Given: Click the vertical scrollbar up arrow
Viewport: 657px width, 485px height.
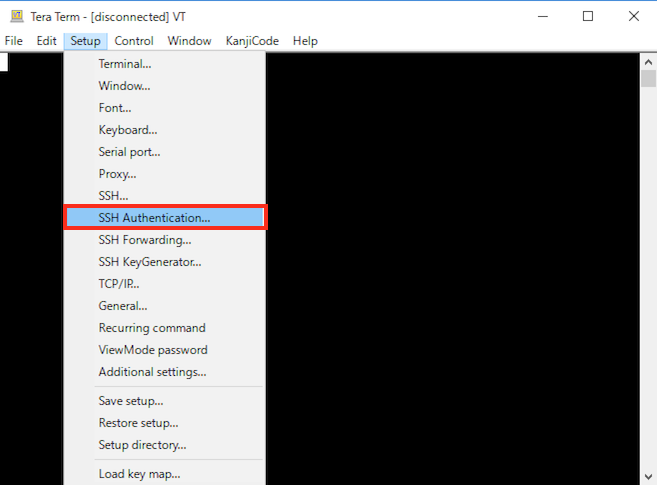Looking at the screenshot, I should (x=648, y=61).
